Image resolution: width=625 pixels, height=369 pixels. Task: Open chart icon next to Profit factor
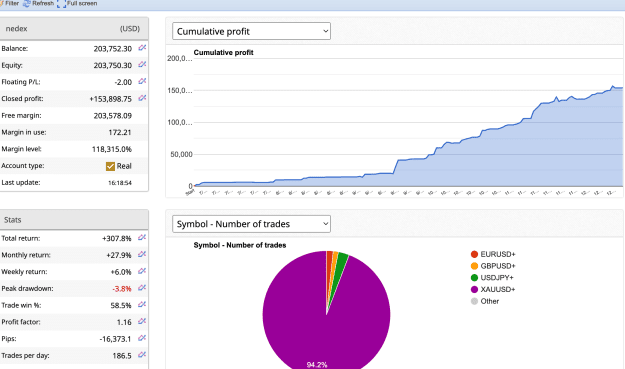(142, 322)
